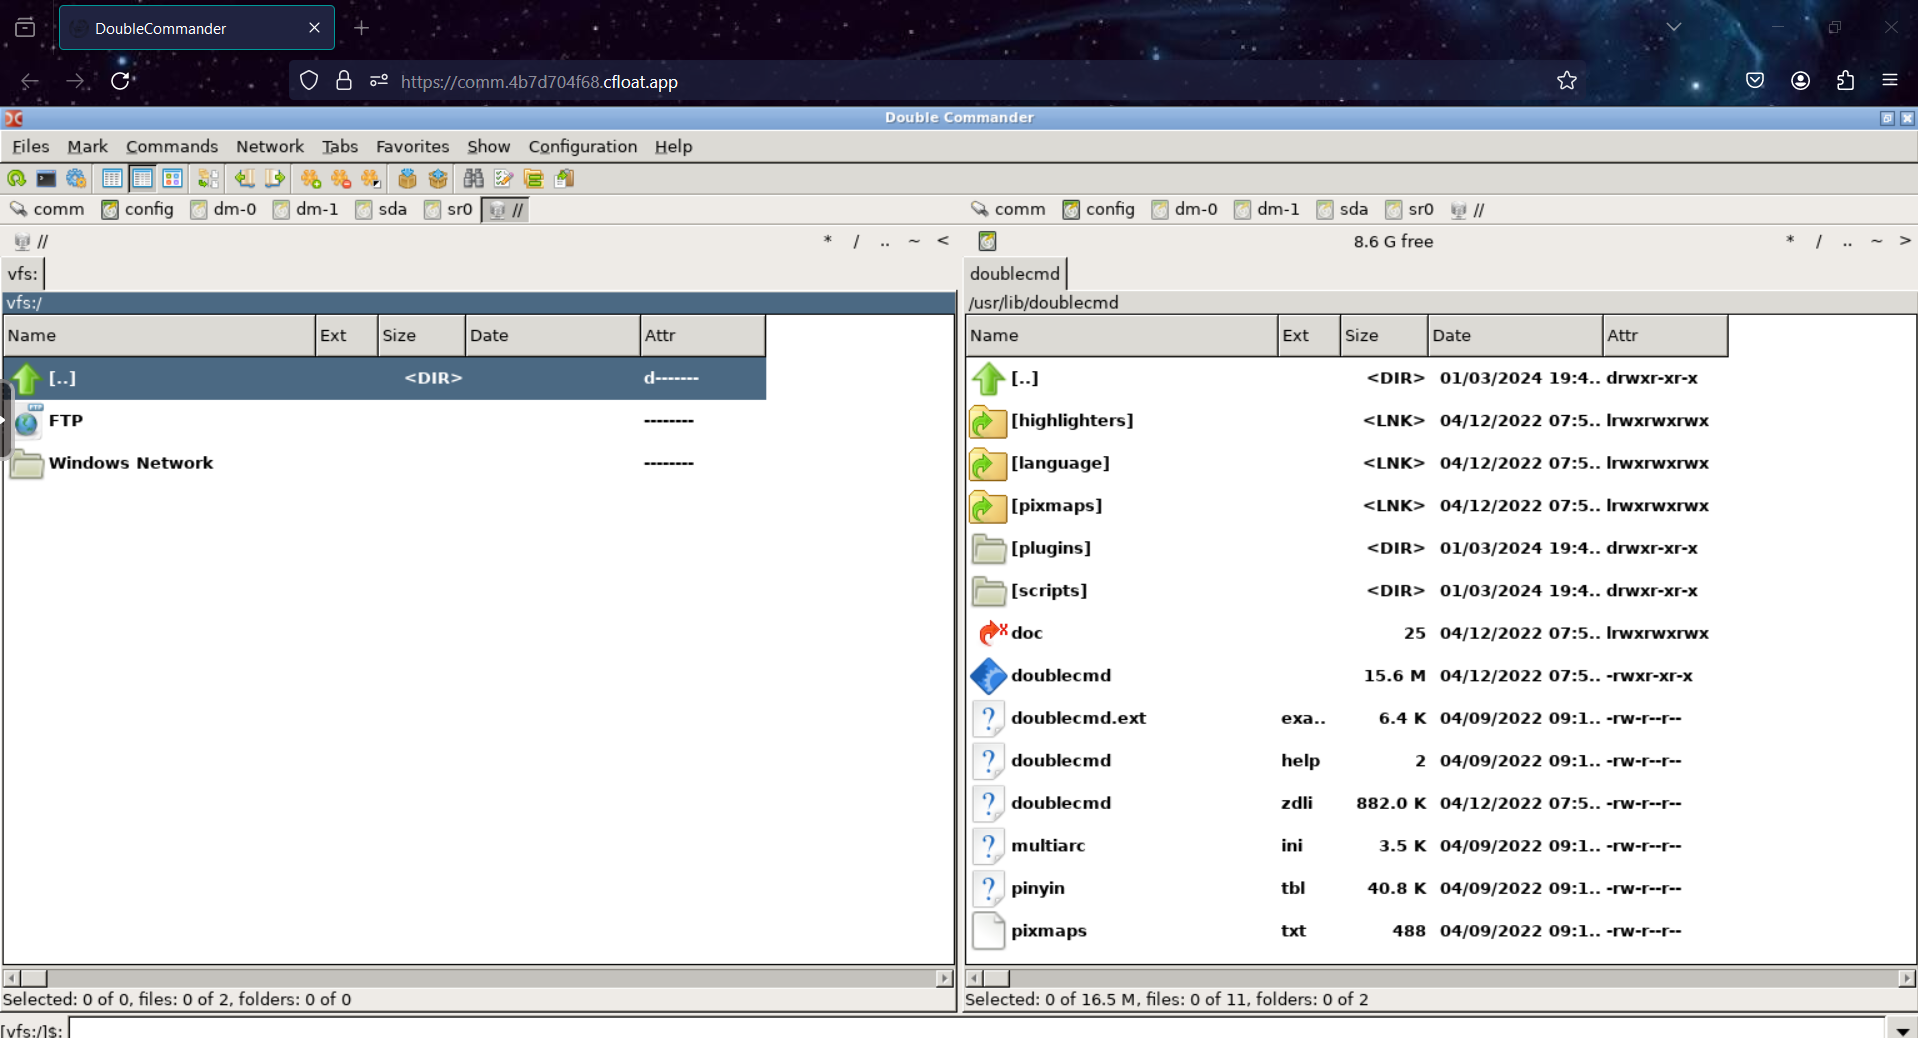Click Unselect a group (minus asterisk) icon
This screenshot has height=1038, width=1918.
340,178
